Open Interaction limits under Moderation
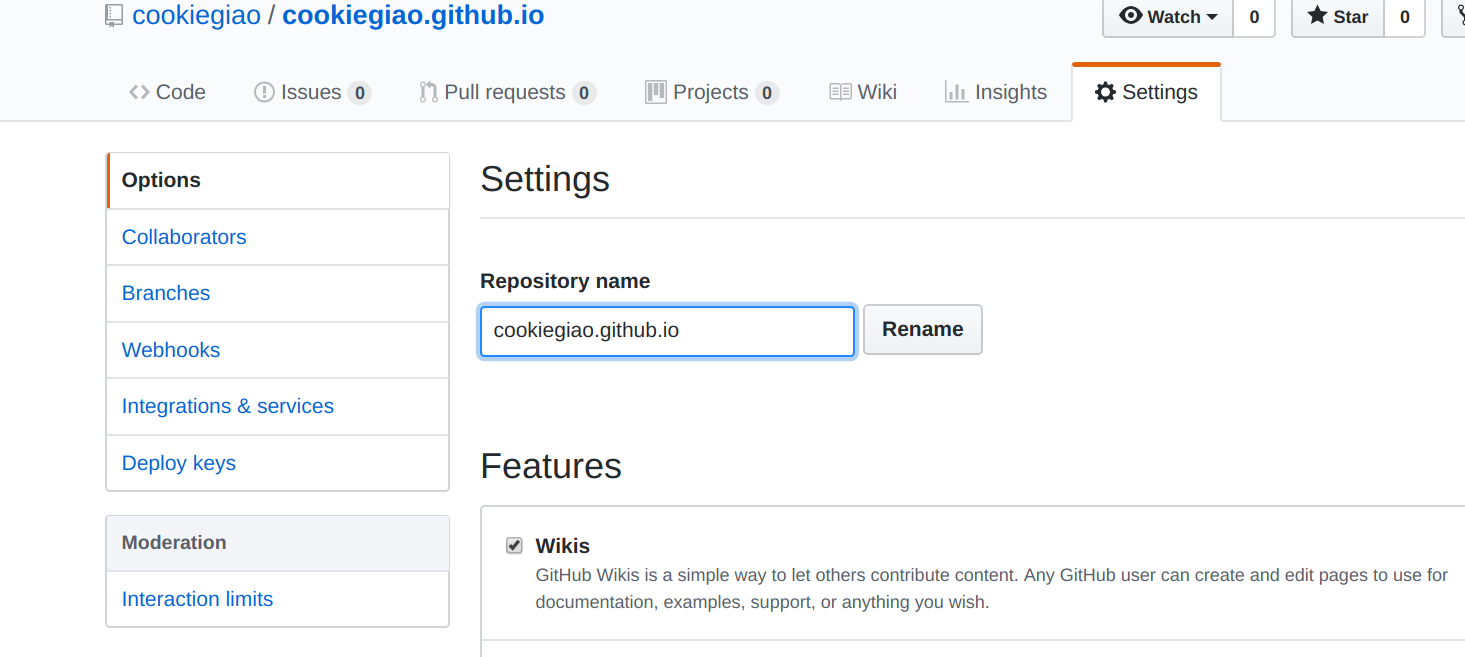The width and height of the screenshot is (1465, 657). click(278, 599)
